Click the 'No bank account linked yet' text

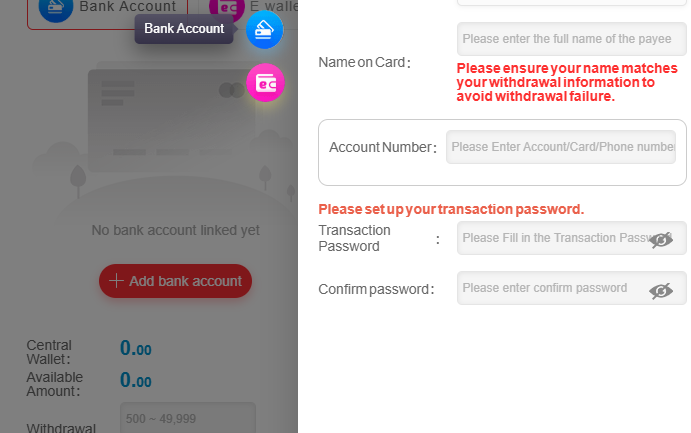(x=175, y=230)
